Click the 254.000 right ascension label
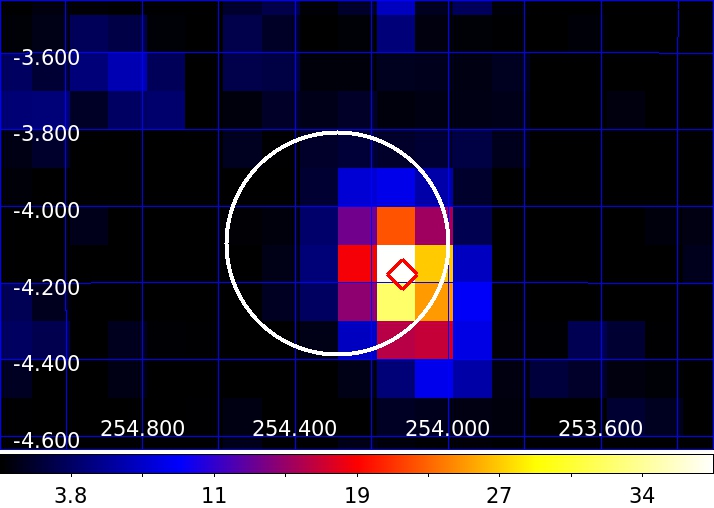The height and width of the screenshot is (508, 714). pyautogui.click(x=447, y=428)
